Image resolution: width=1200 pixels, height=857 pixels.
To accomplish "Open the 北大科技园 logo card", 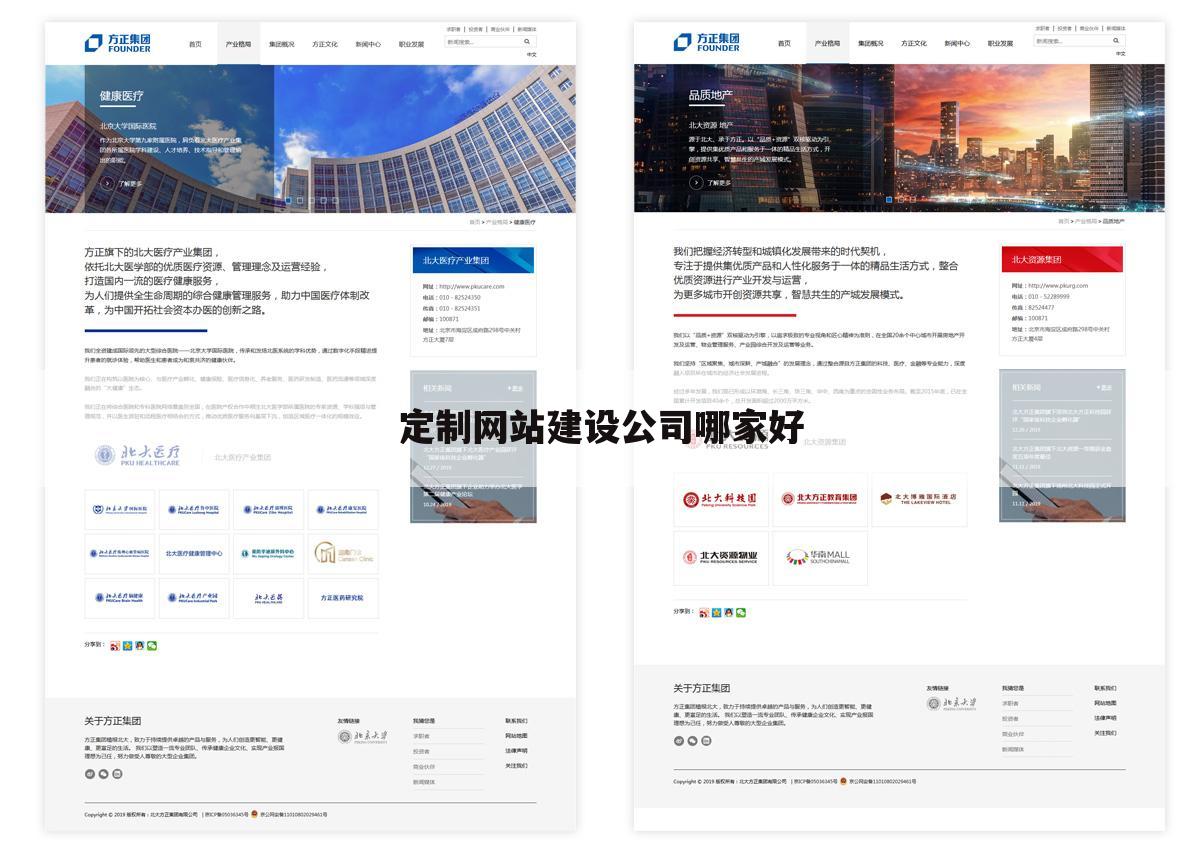I will pyautogui.click(x=720, y=499).
